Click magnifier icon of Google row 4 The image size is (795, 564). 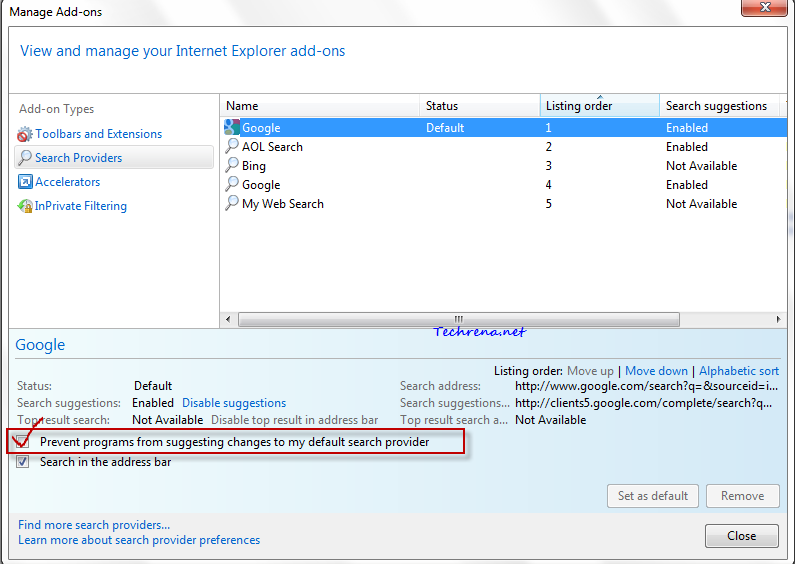point(232,184)
